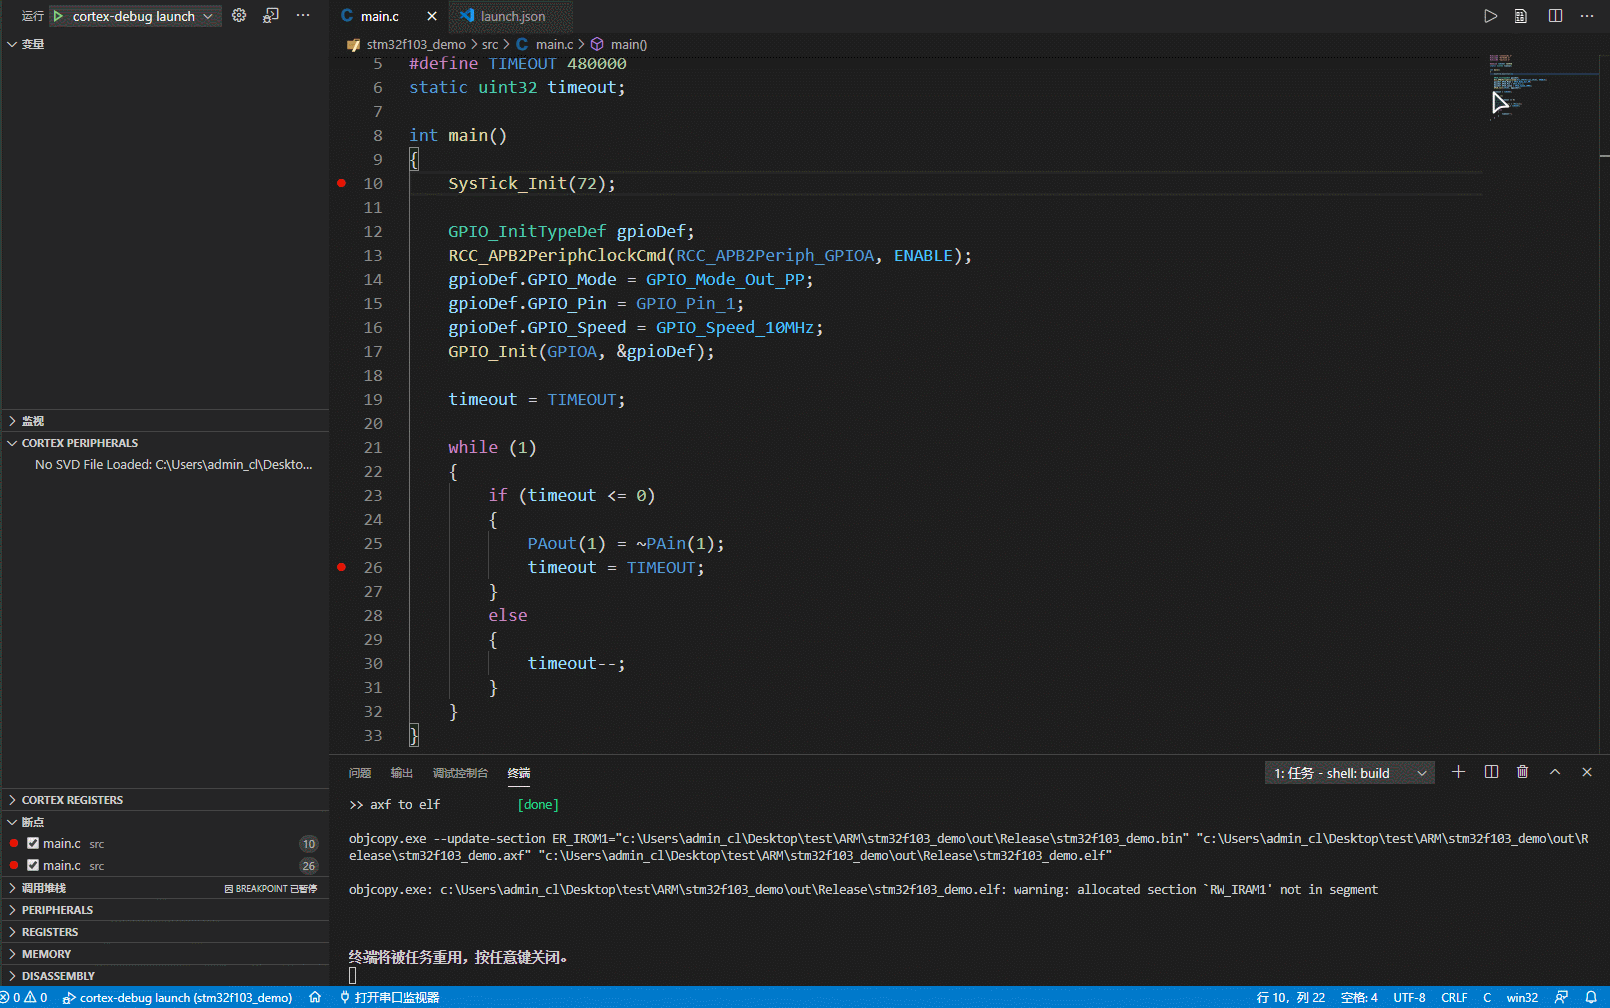Split the terminal panel
Image resolution: width=1610 pixels, height=1008 pixels.
1492,772
